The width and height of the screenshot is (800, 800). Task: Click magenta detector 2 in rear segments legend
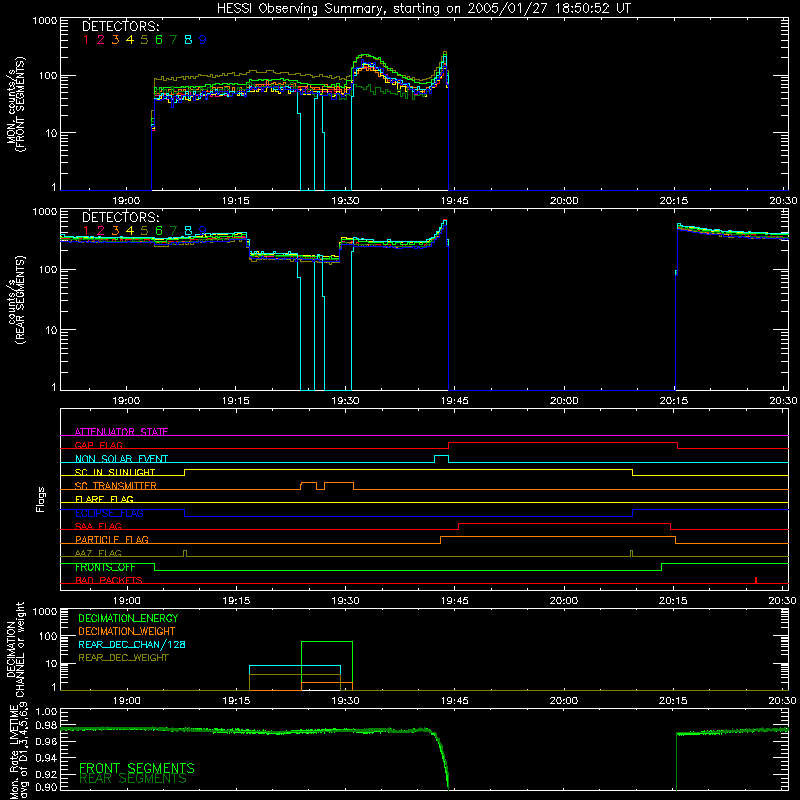click(101, 231)
